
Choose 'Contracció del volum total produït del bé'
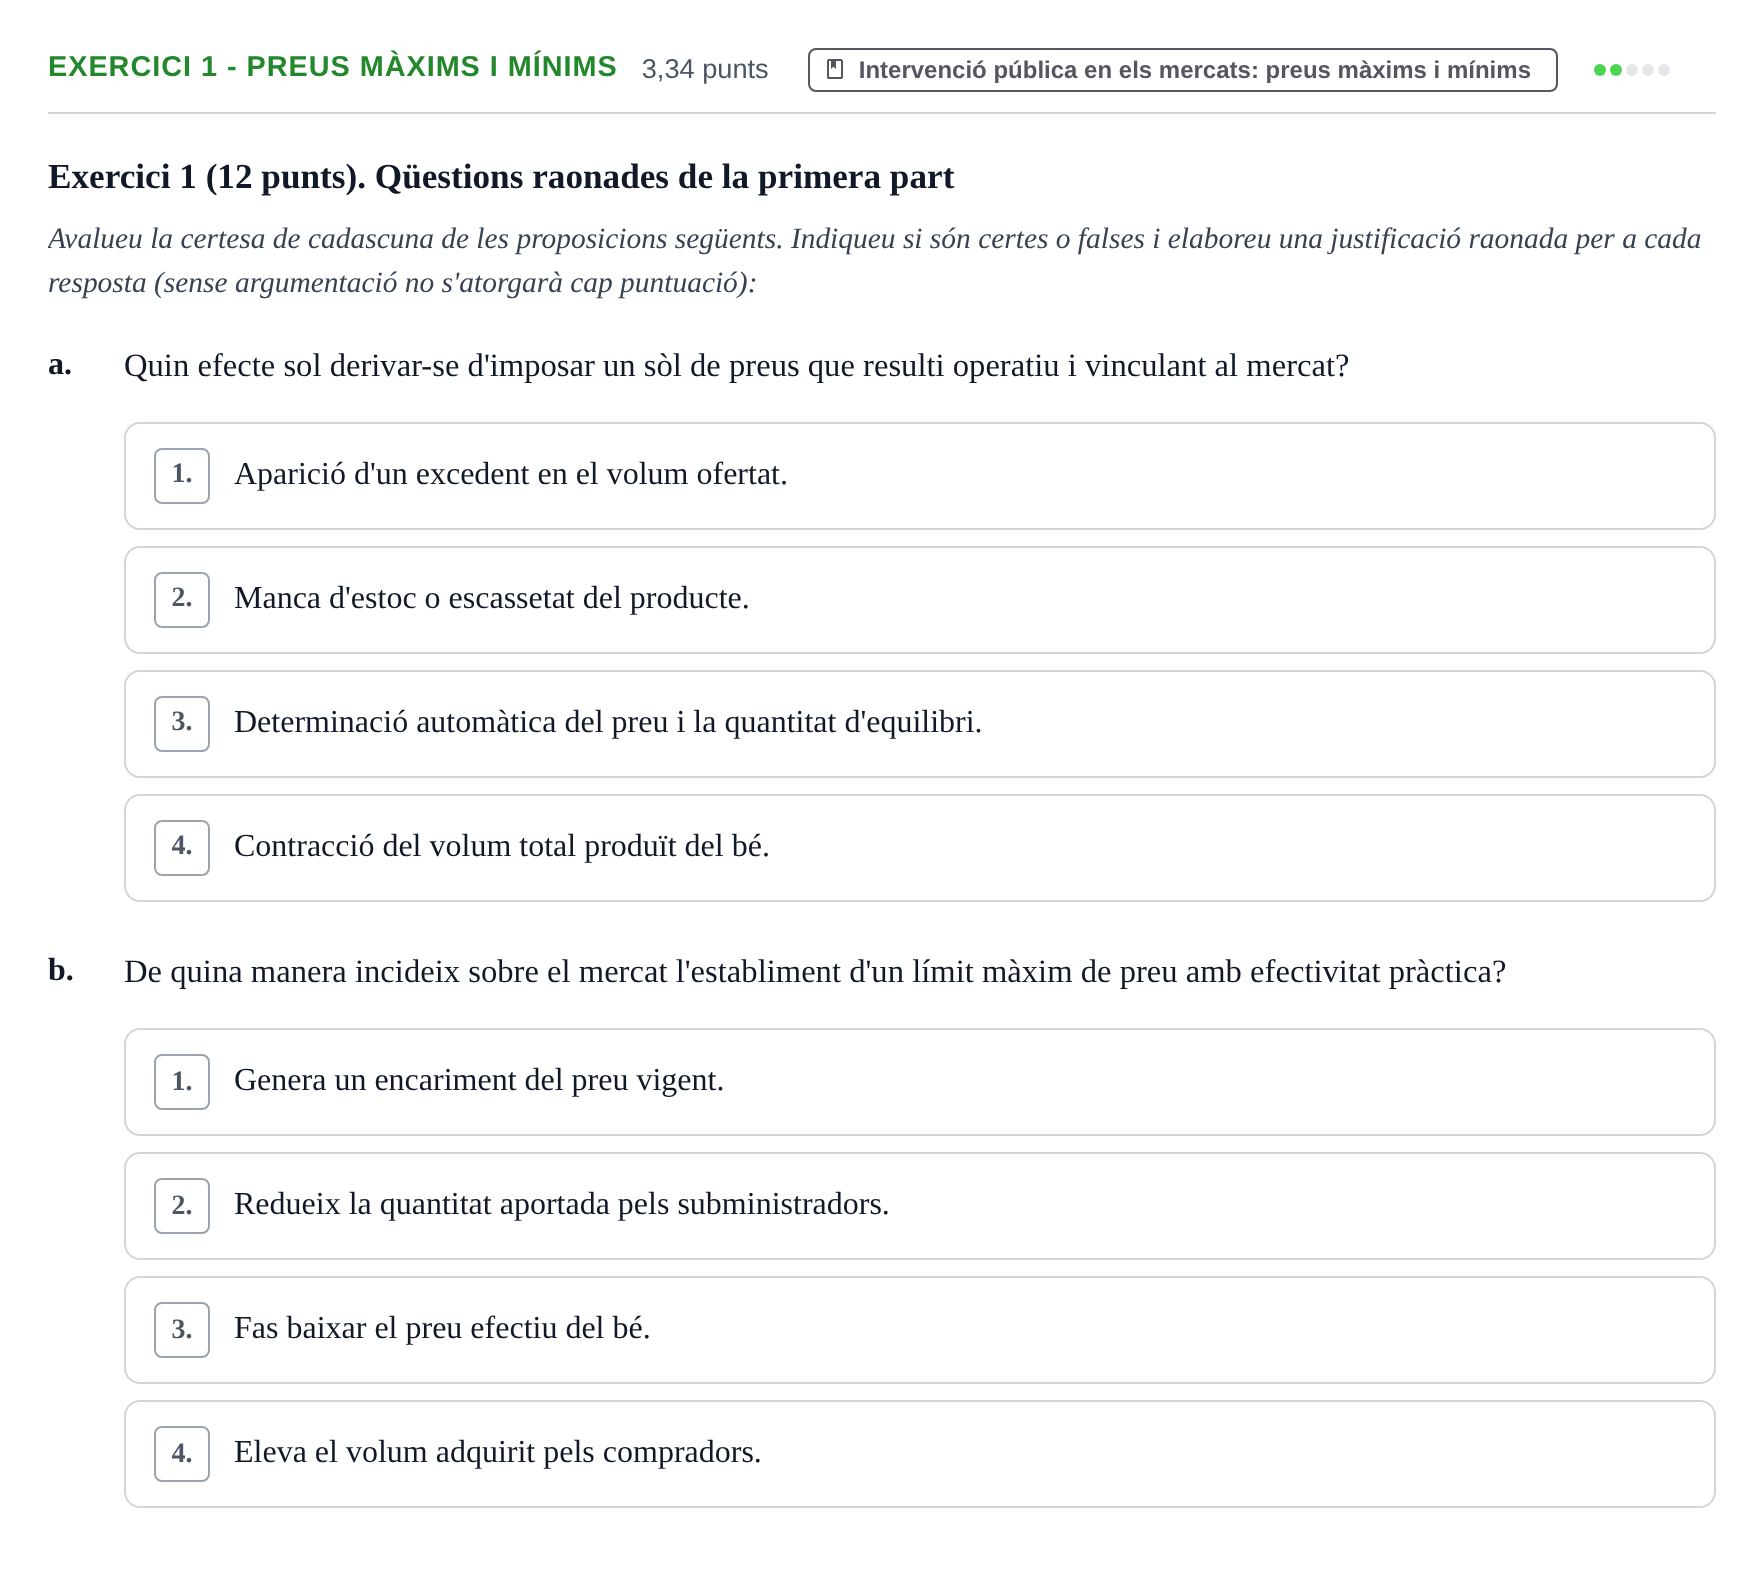pos(919,848)
